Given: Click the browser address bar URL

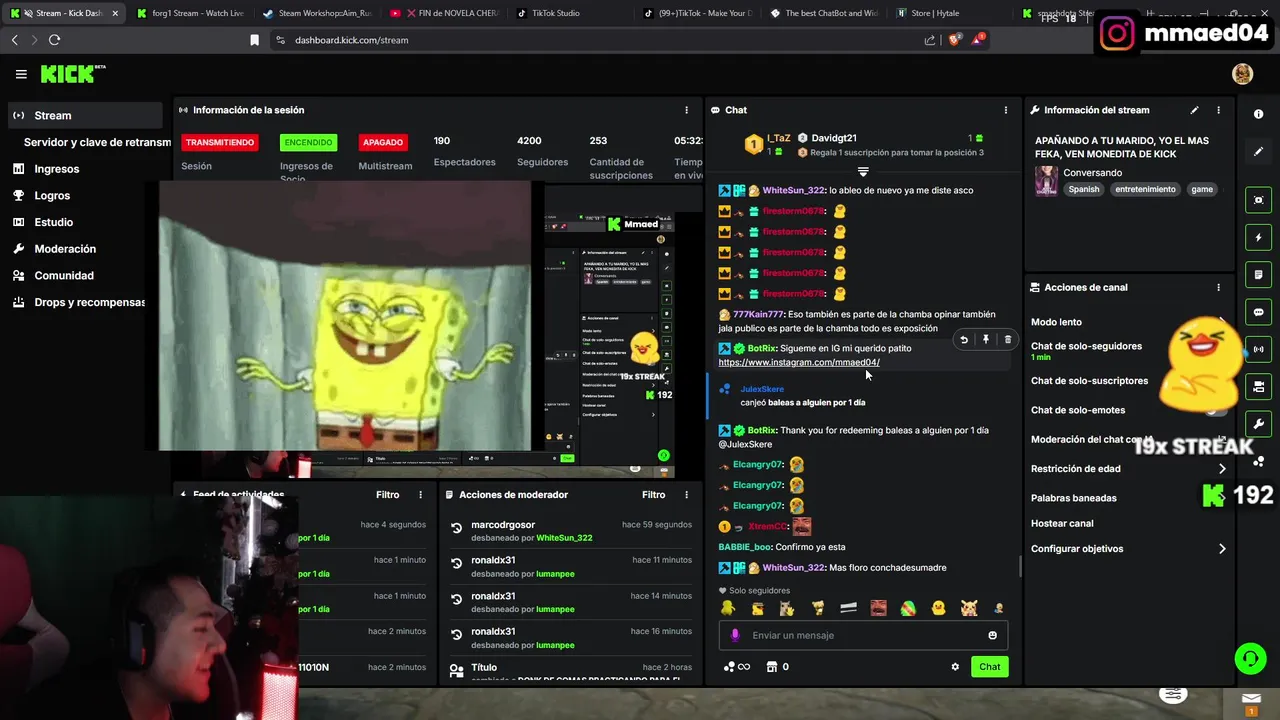Looking at the screenshot, I should pos(351,40).
